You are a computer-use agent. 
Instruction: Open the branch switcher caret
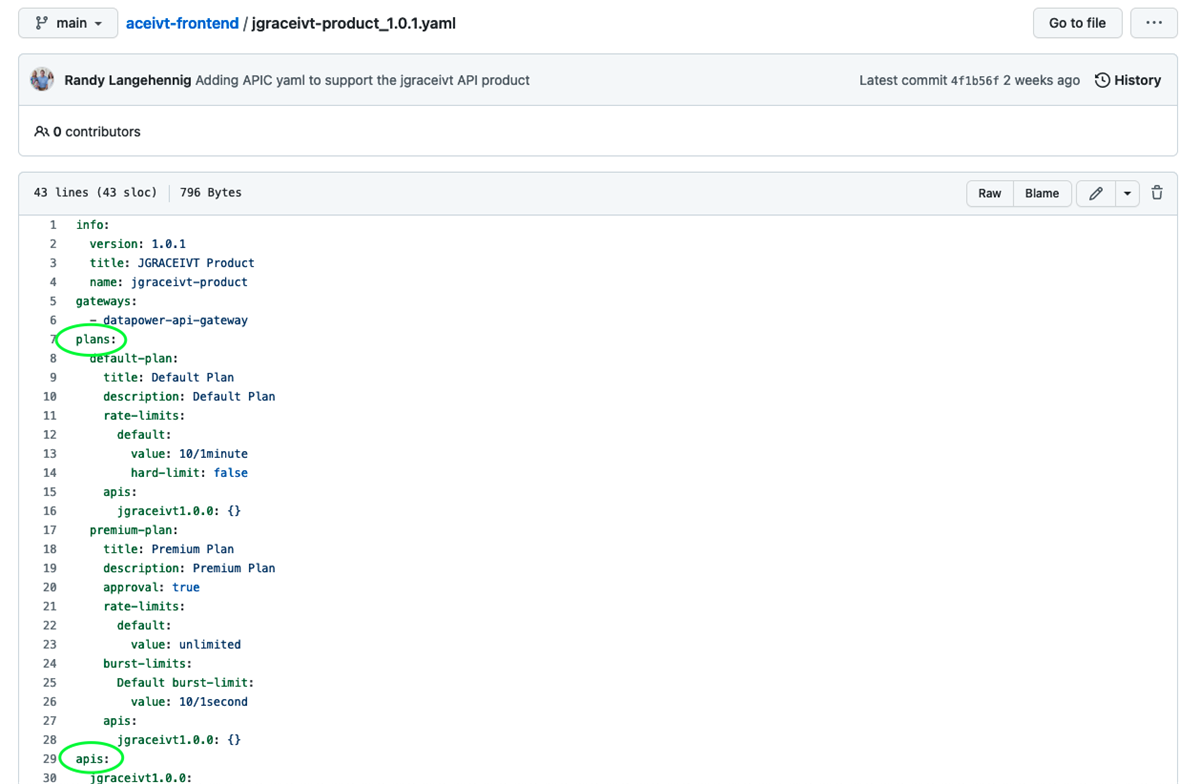click(99, 22)
